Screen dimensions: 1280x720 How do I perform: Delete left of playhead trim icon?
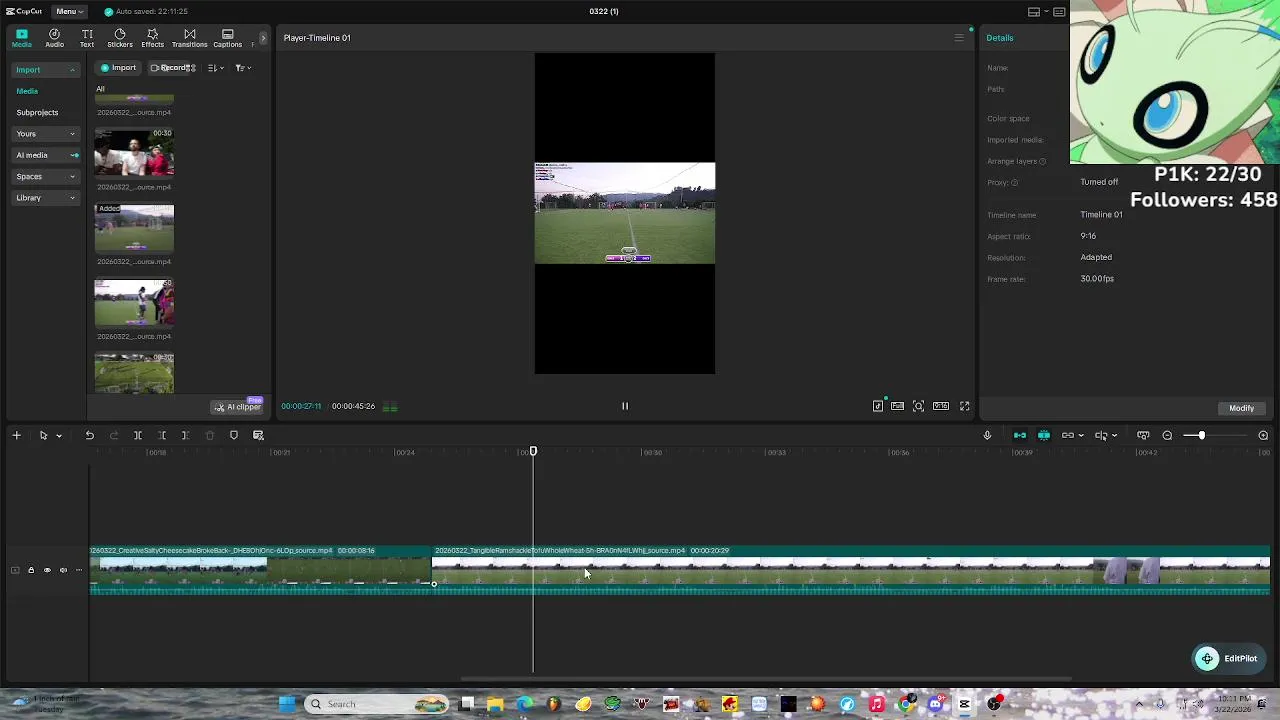pos(162,435)
